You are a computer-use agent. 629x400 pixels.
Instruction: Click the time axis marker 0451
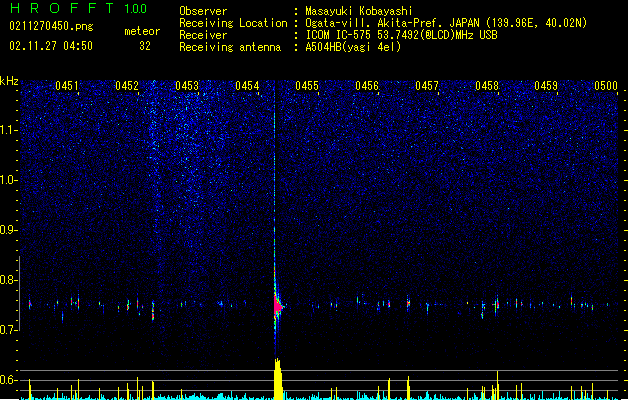[67, 86]
